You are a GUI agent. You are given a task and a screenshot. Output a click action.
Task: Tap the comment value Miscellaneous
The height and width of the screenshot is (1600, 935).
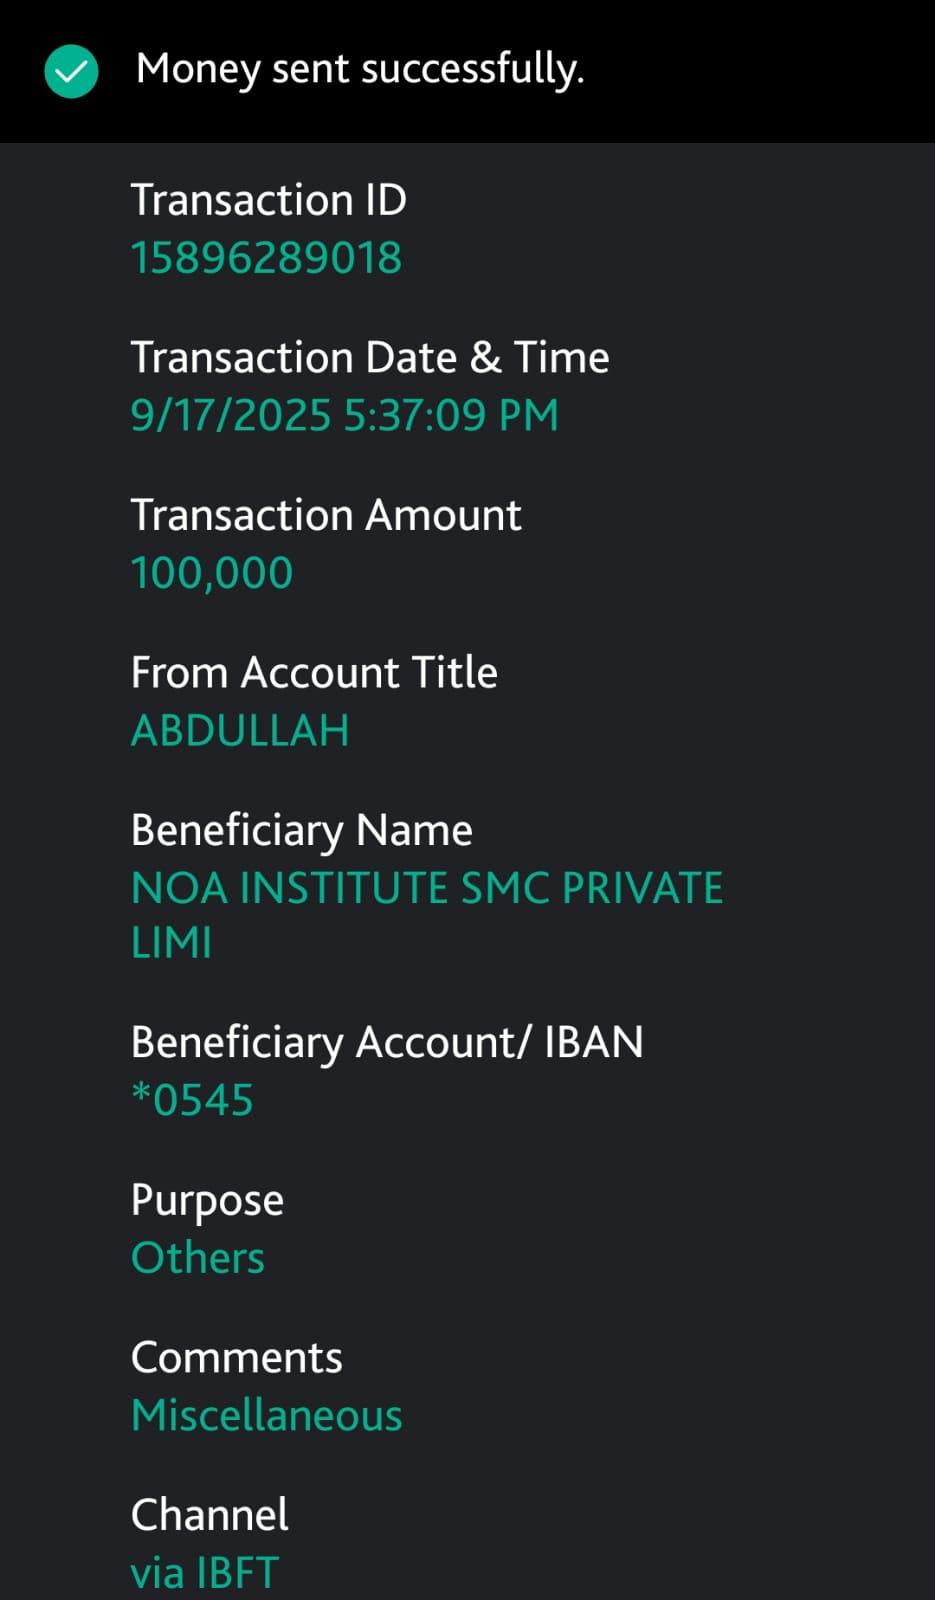click(x=266, y=1416)
